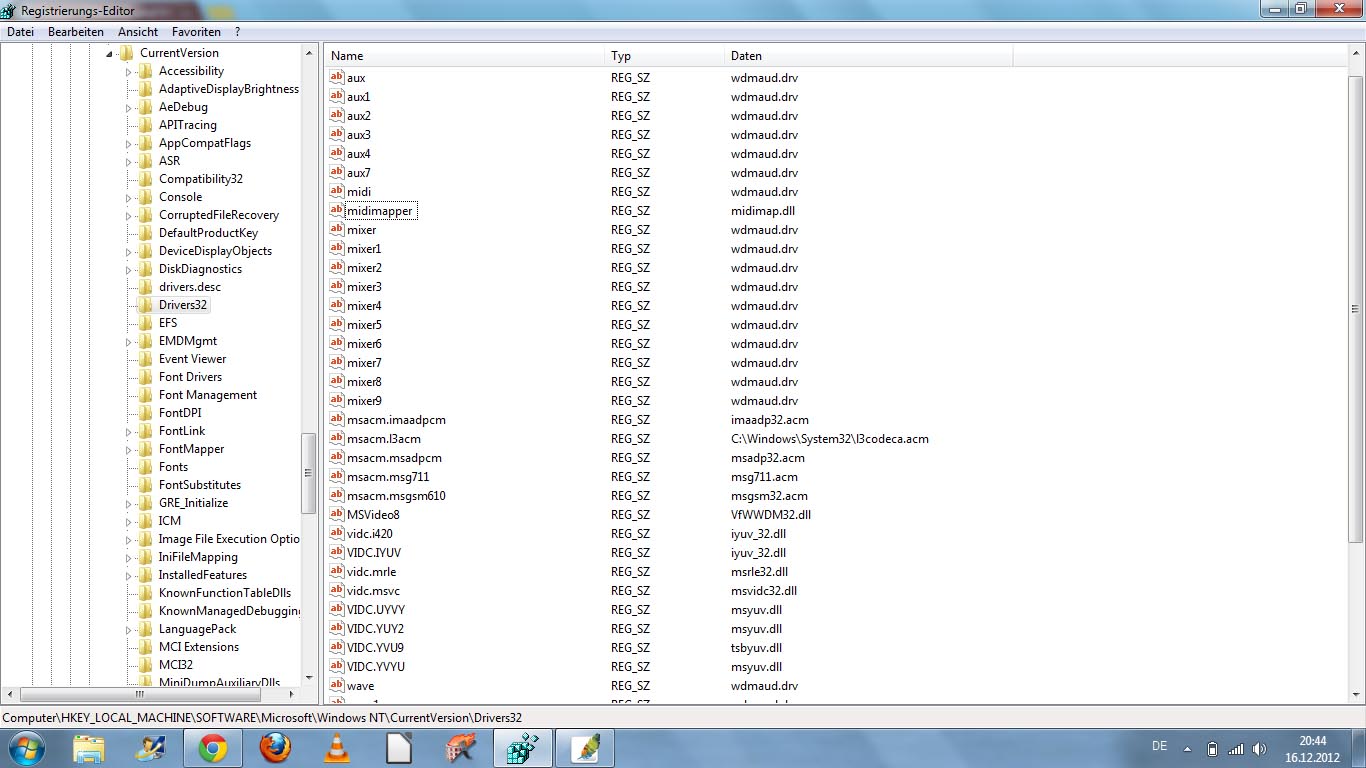Image resolution: width=1366 pixels, height=768 pixels.
Task: Collapse the CurrentVersion tree node
Action: click(109, 53)
